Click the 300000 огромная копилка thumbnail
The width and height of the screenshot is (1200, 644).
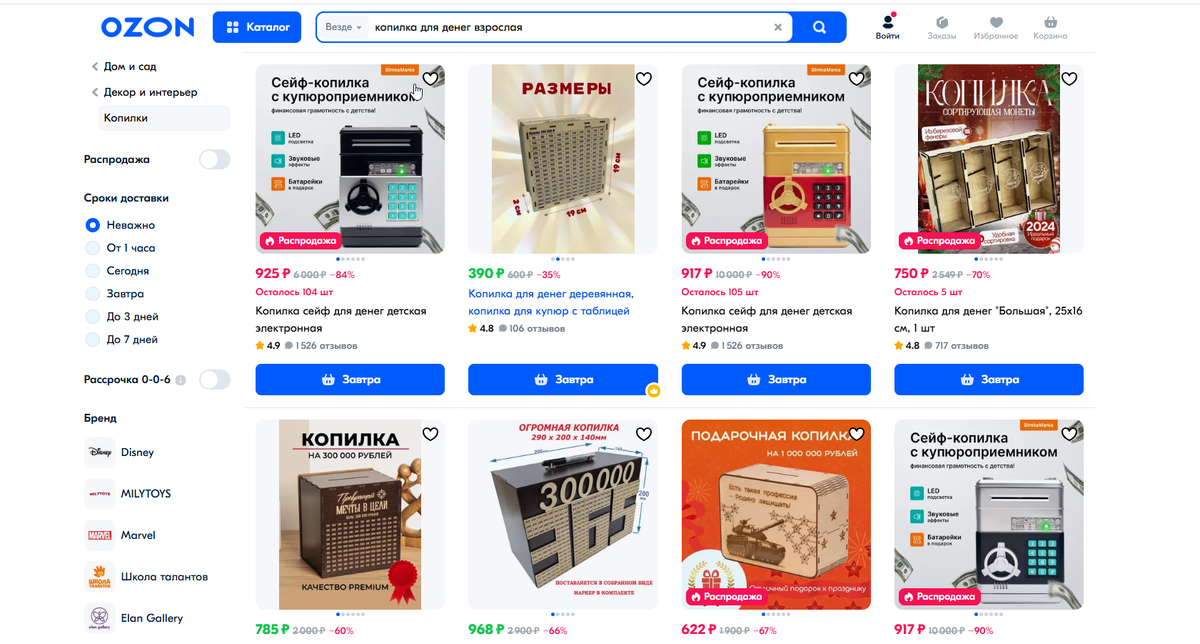coord(563,514)
